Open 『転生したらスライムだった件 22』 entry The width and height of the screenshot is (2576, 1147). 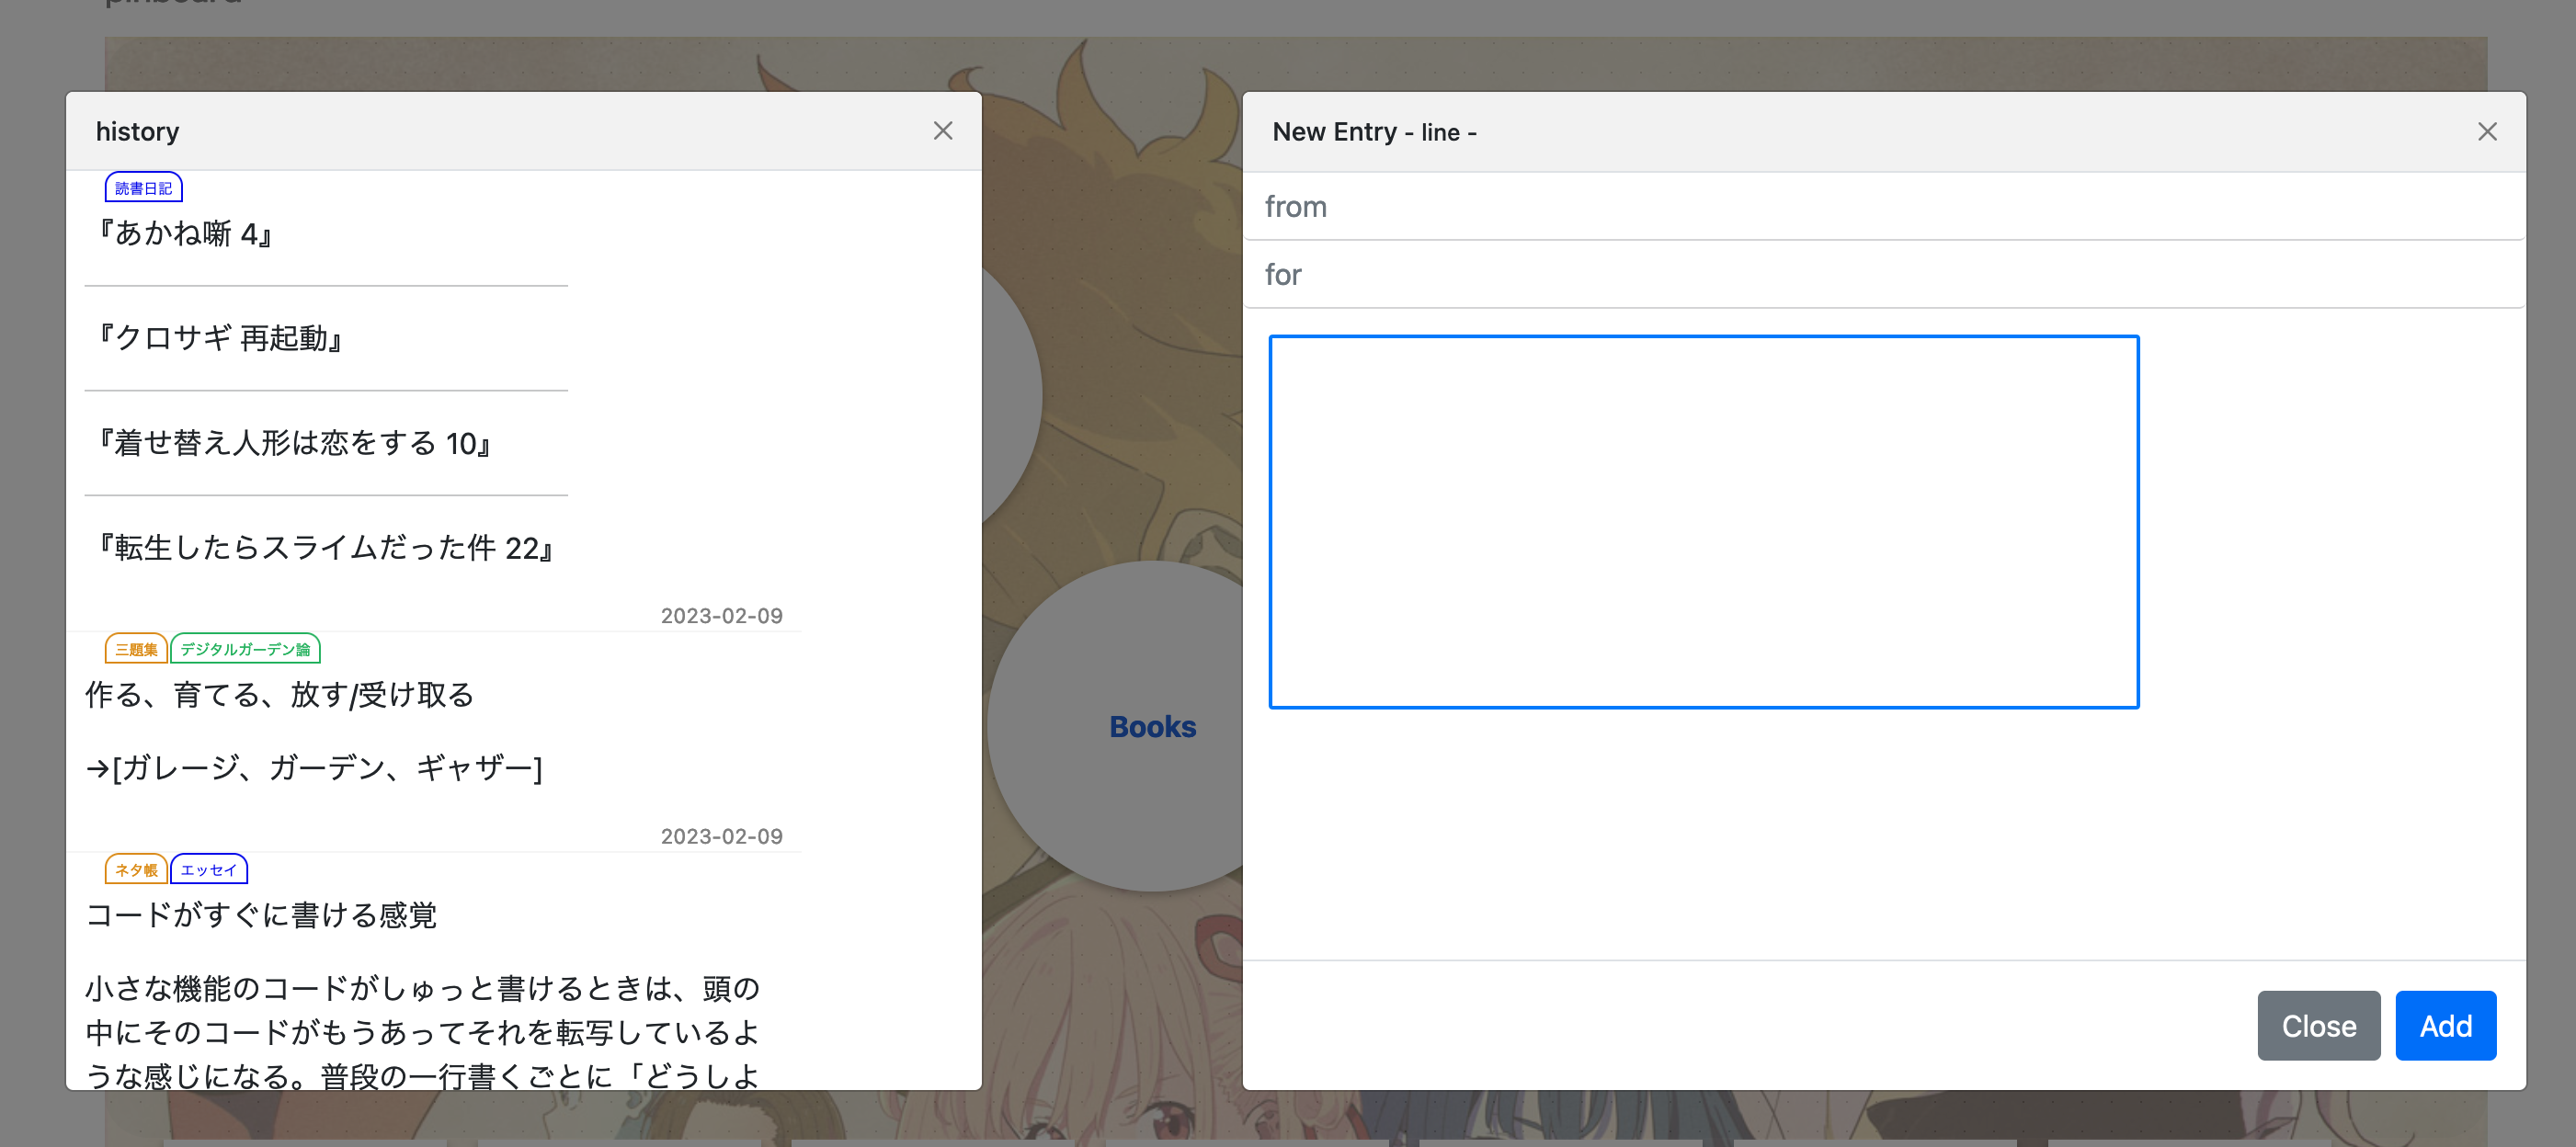pyautogui.click(x=327, y=549)
